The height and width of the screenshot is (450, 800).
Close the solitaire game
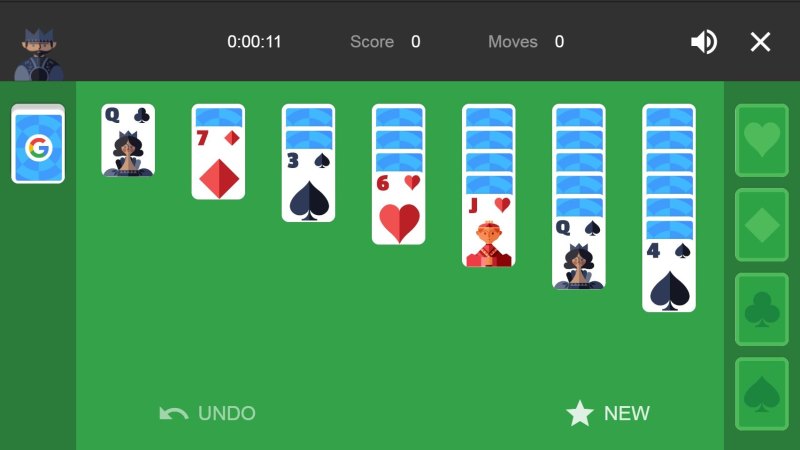point(760,42)
